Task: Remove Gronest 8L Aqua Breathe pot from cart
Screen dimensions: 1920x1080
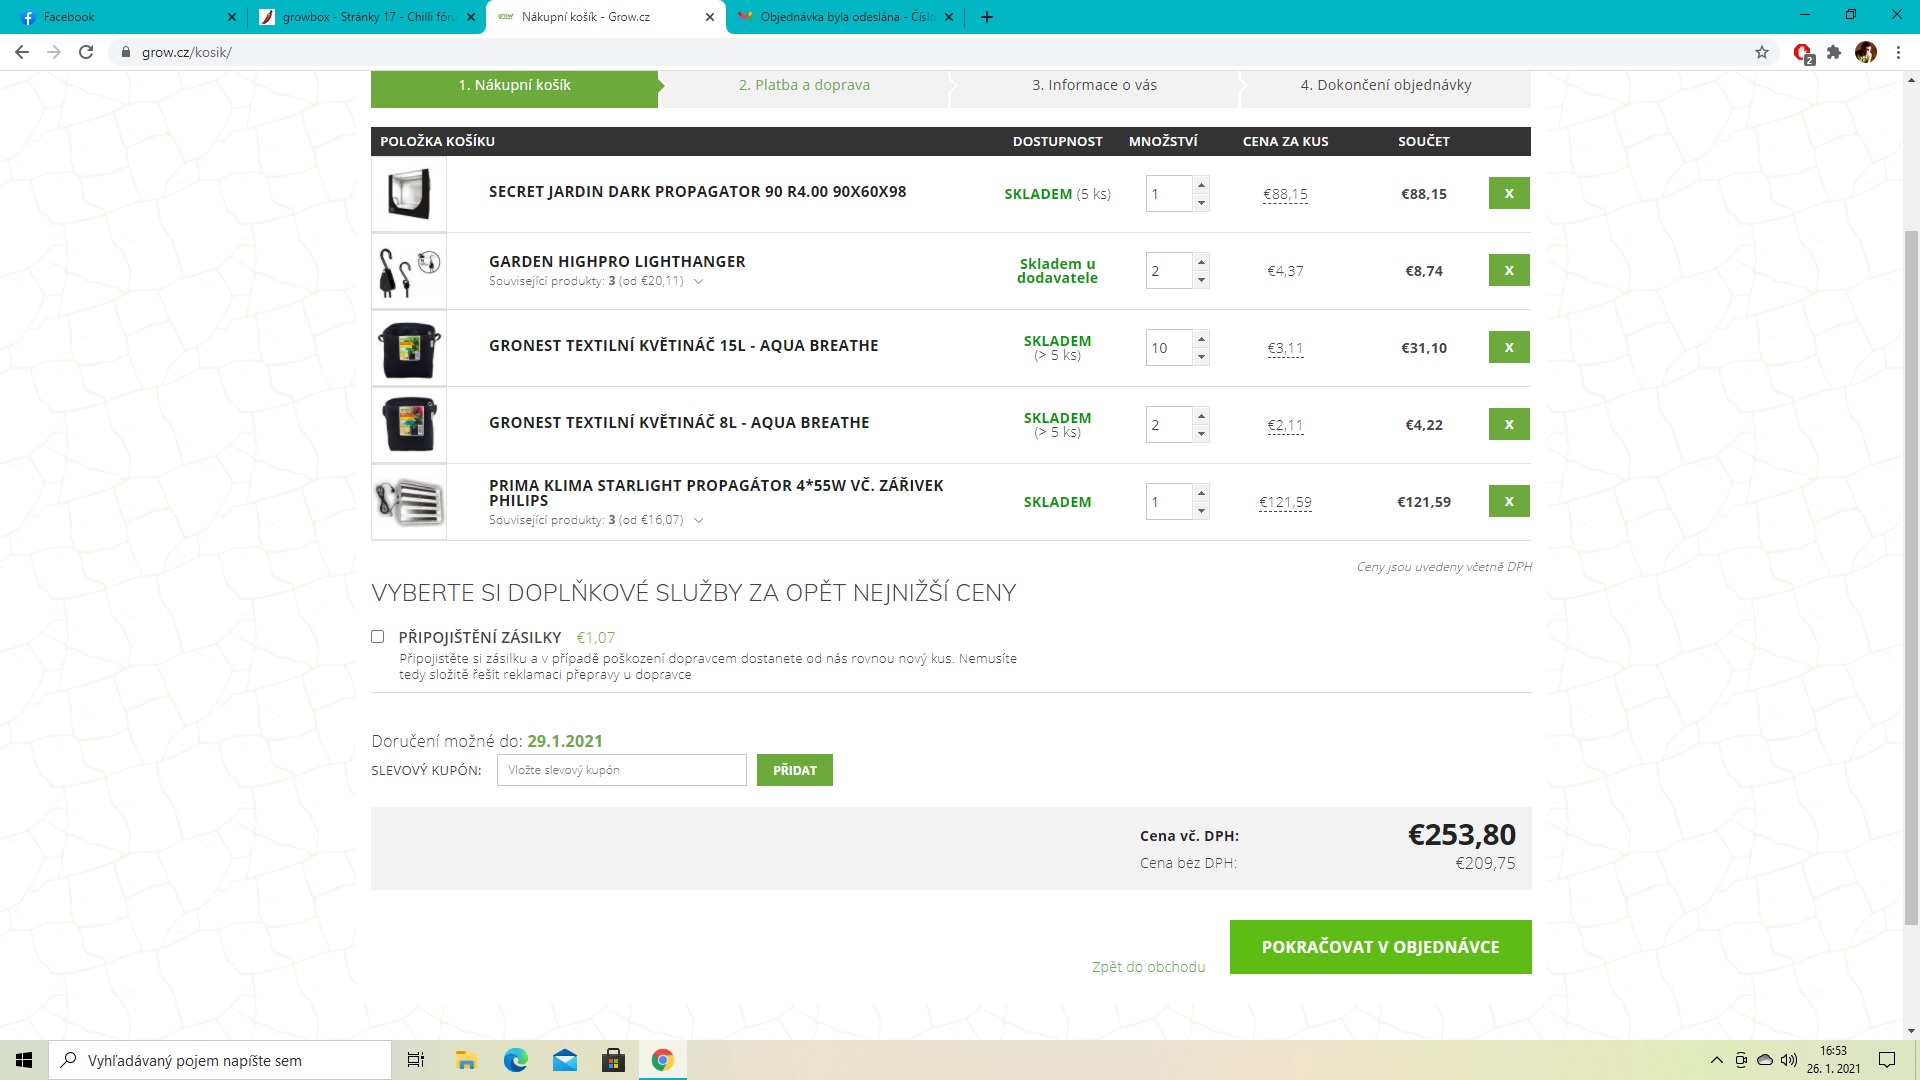Action: click(1509, 424)
